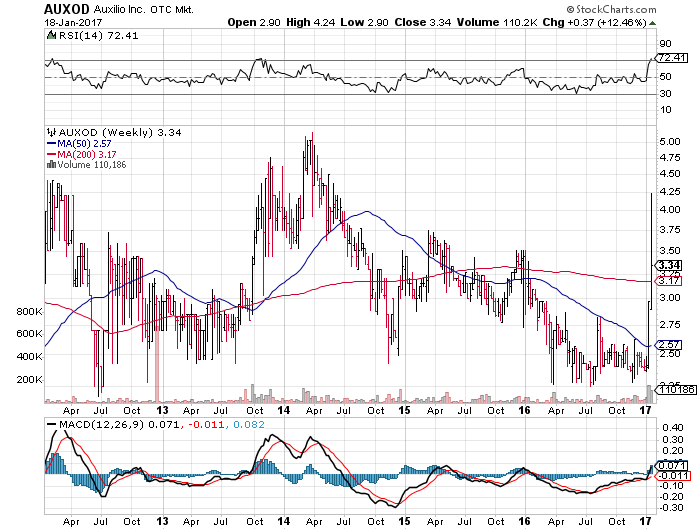
Task: Click the 'MA(50) 2.57' legend text
Action: (84, 143)
